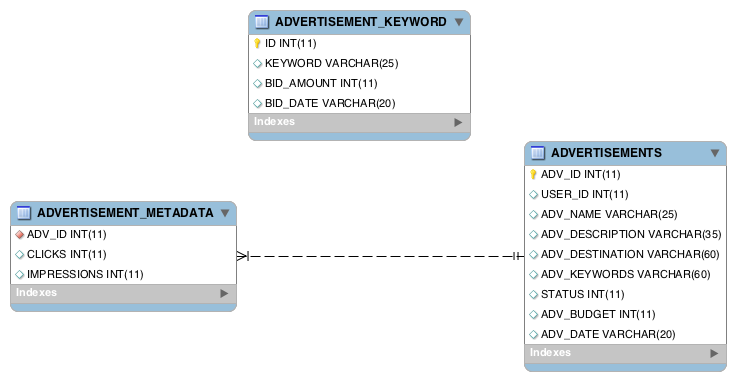Select the ADV_DESTINATION VARCHAR(60) column text

(x=630, y=254)
